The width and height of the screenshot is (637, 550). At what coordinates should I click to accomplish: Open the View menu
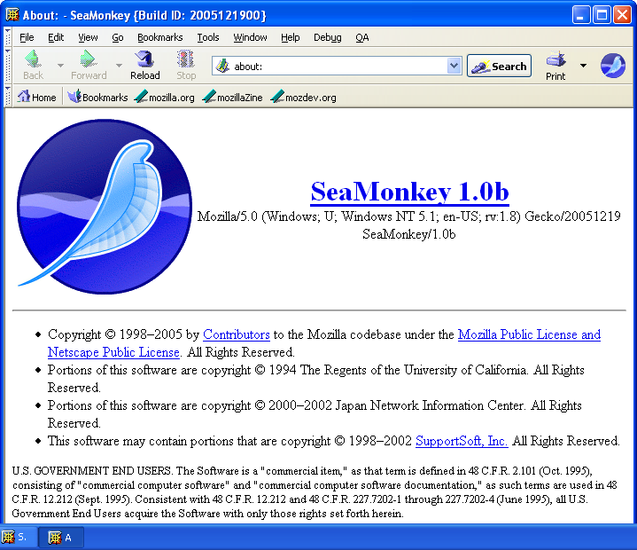click(88, 37)
